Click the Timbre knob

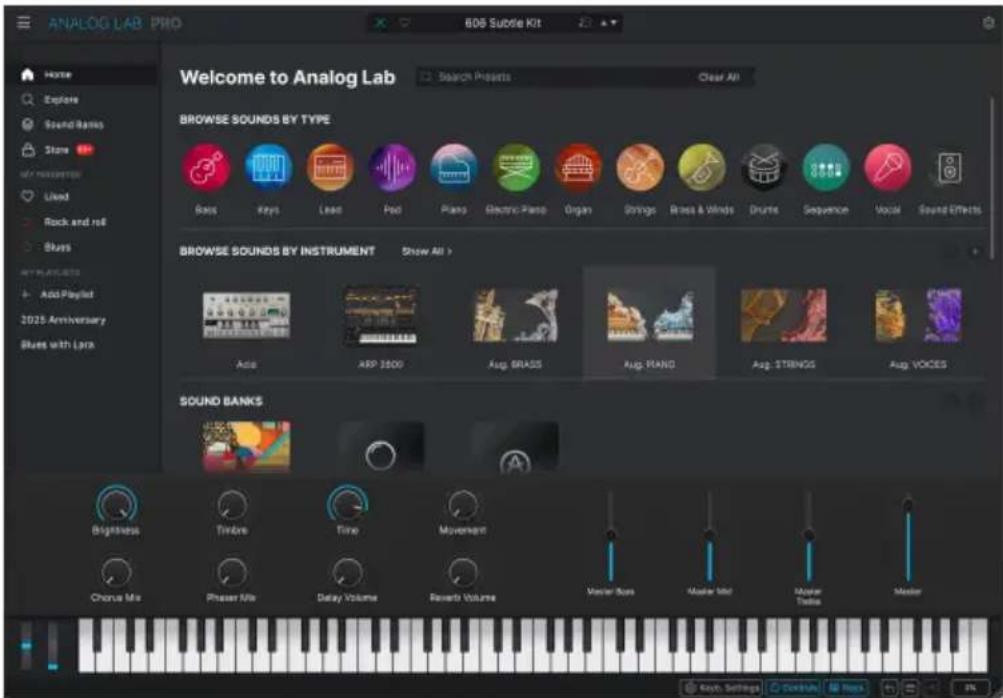[x=232, y=505]
